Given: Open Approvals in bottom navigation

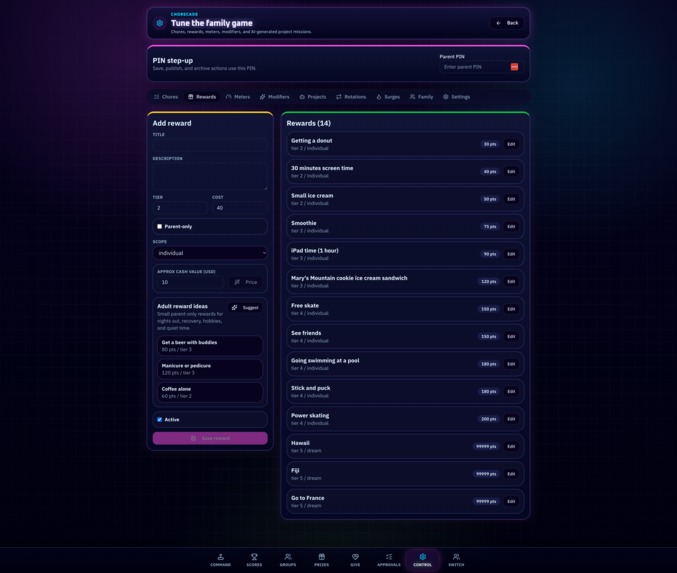Looking at the screenshot, I should pos(389,560).
